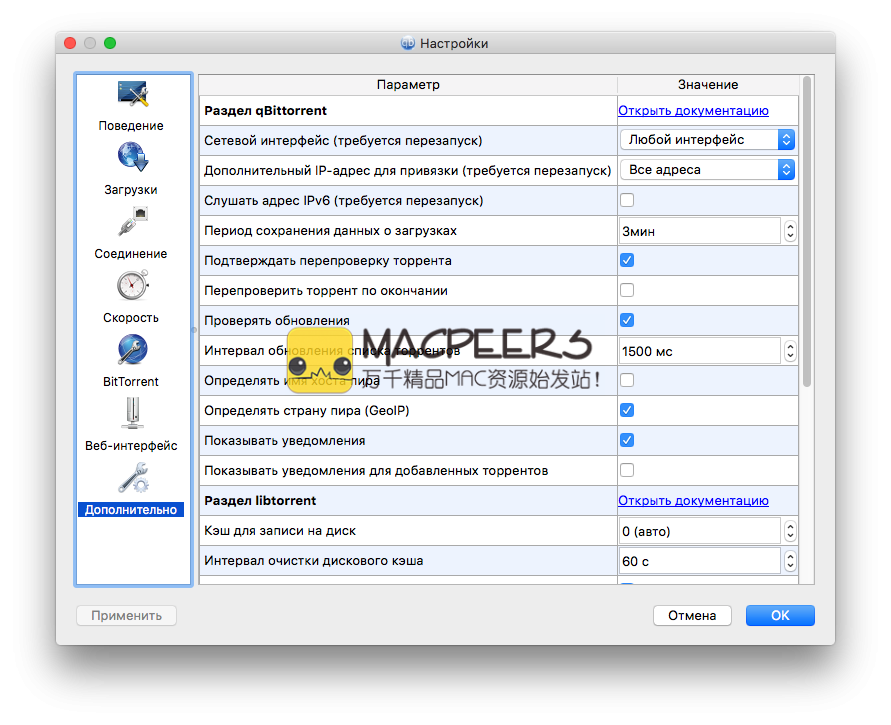Switch to the Соединение tab label

[x=131, y=253]
